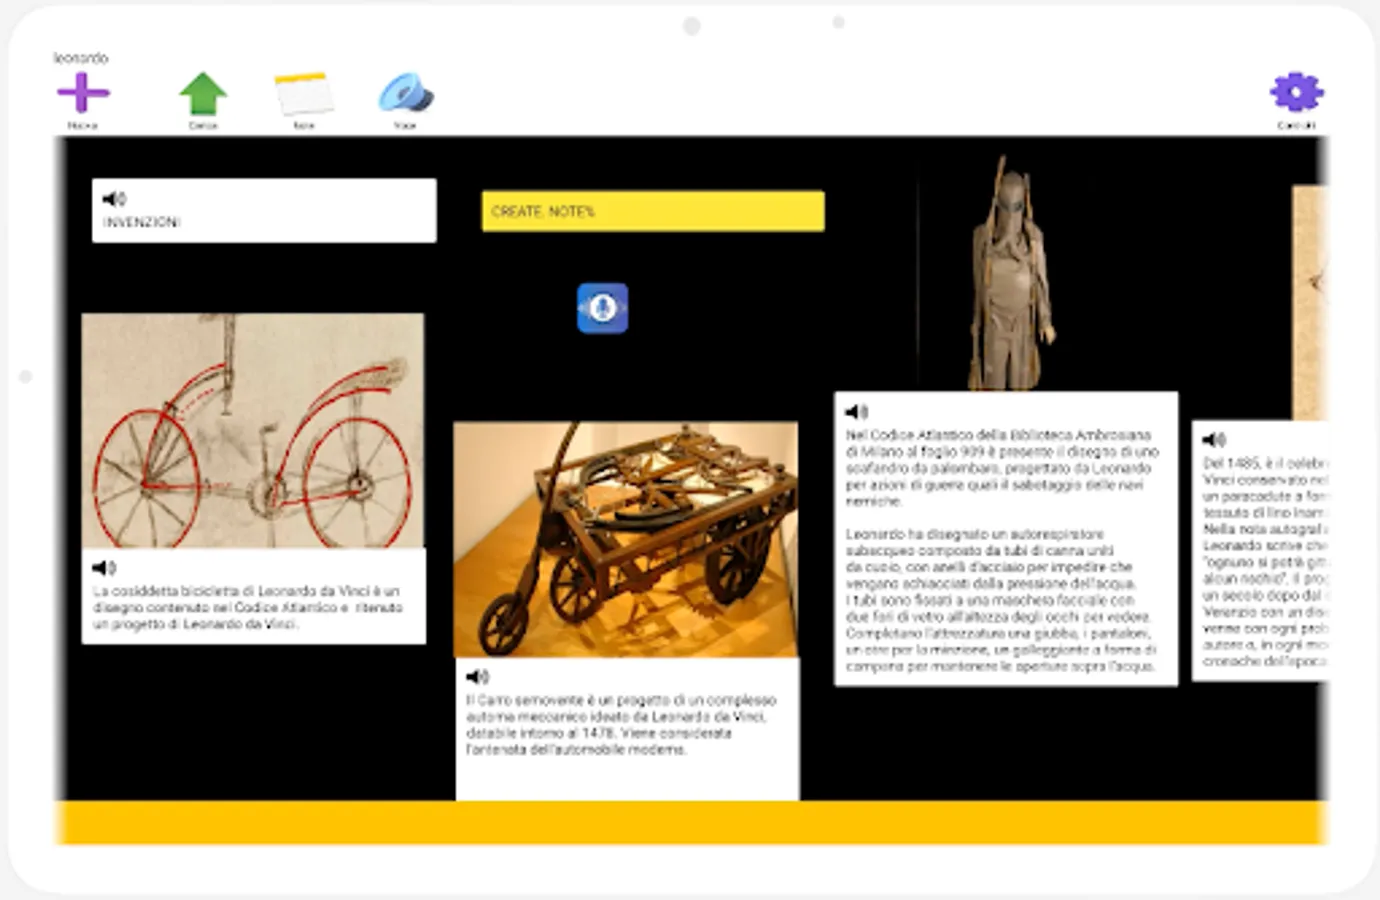Play audio for the INVENZIONI title card
The image size is (1380, 900).
pyautogui.click(x=114, y=199)
